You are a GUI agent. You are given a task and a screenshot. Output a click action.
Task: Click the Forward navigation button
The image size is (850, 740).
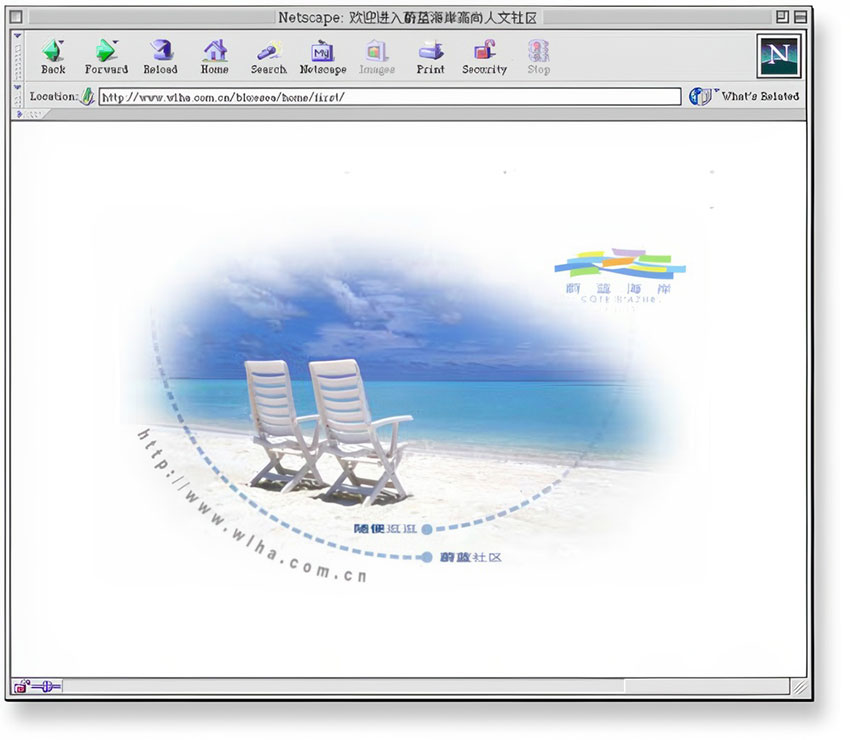click(x=106, y=56)
